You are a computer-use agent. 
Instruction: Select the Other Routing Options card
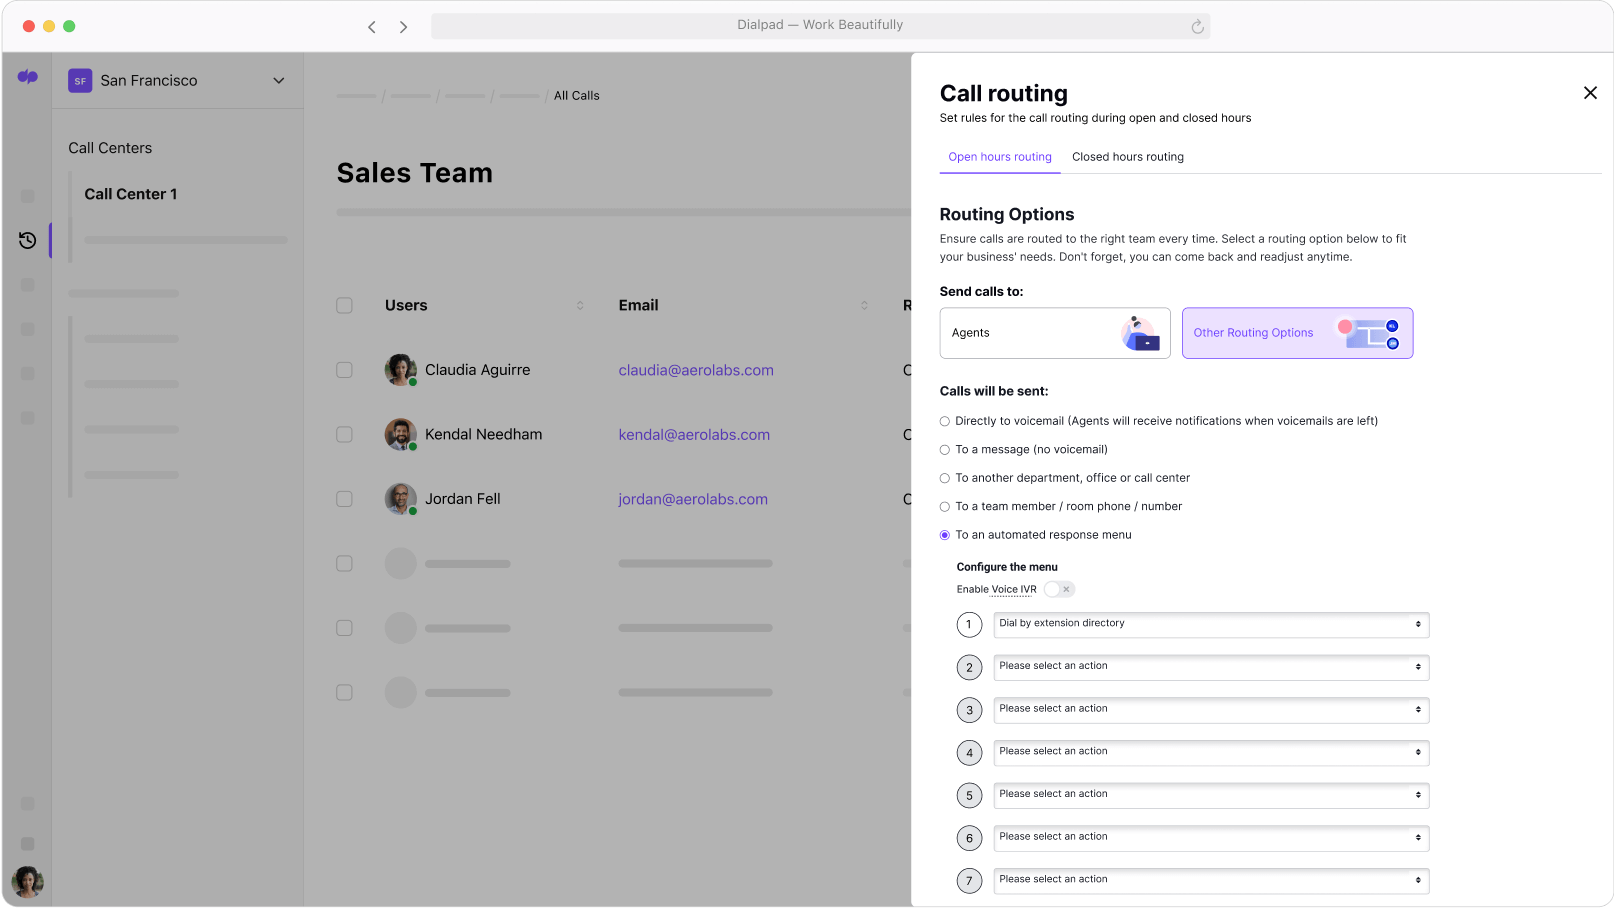click(x=1297, y=333)
